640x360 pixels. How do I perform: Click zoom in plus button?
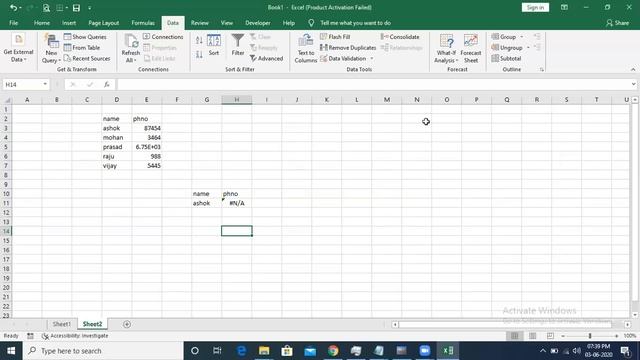[x=616, y=336]
